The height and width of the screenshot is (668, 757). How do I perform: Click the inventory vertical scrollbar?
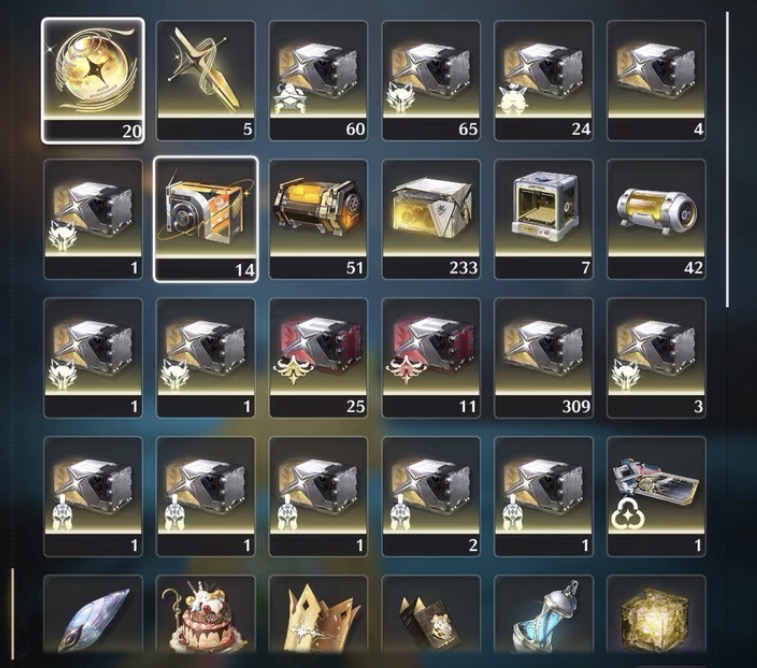click(727, 159)
